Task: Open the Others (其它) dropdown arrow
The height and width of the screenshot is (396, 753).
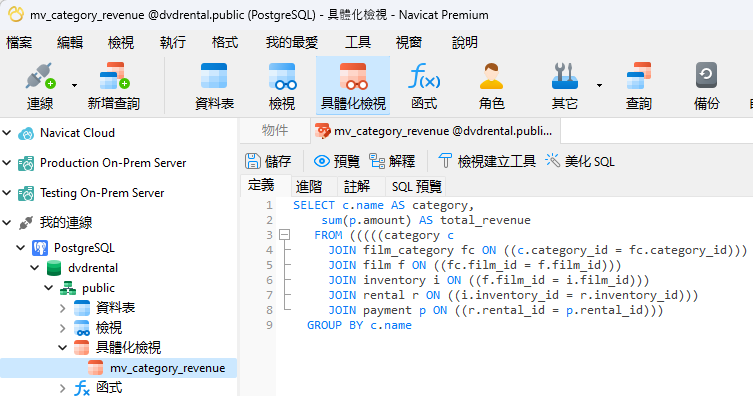Action: pos(599,85)
